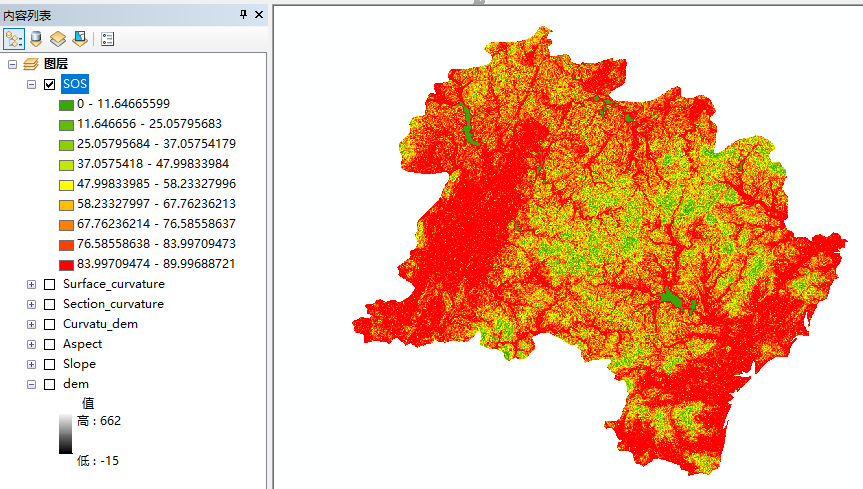This screenshot has width=863, height=489.
Task: Click the 58.23327997 - 67.76236213 class label
Action: point(156,204)
